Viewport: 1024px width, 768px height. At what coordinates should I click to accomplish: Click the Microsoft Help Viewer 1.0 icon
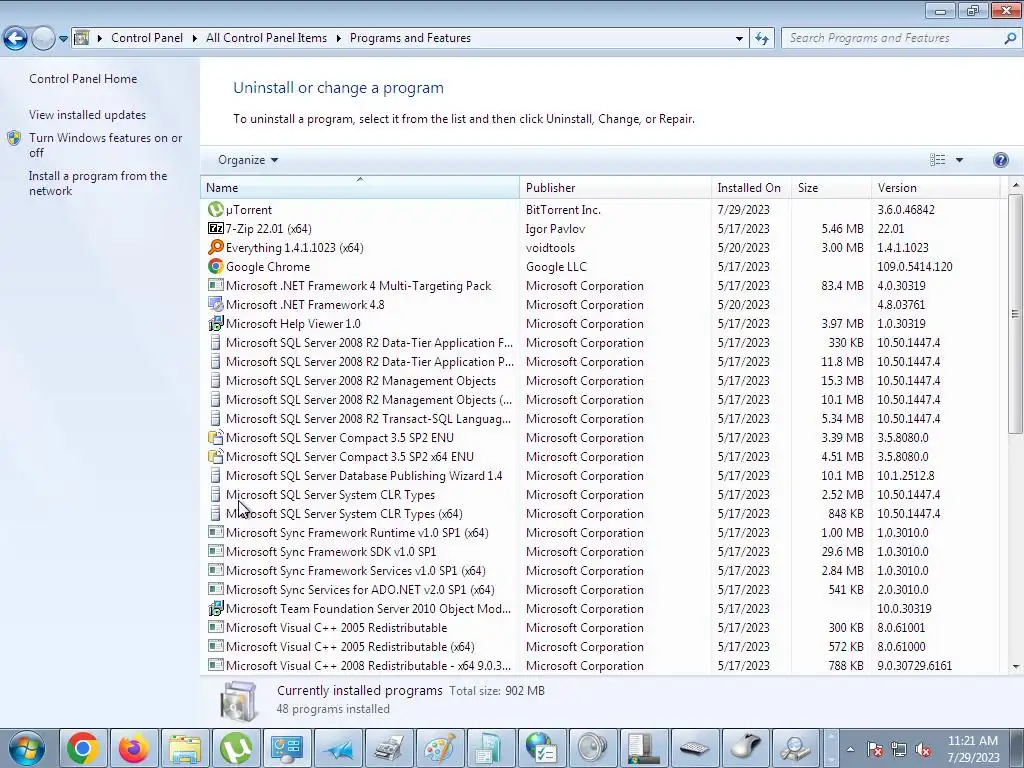(215, 323)
